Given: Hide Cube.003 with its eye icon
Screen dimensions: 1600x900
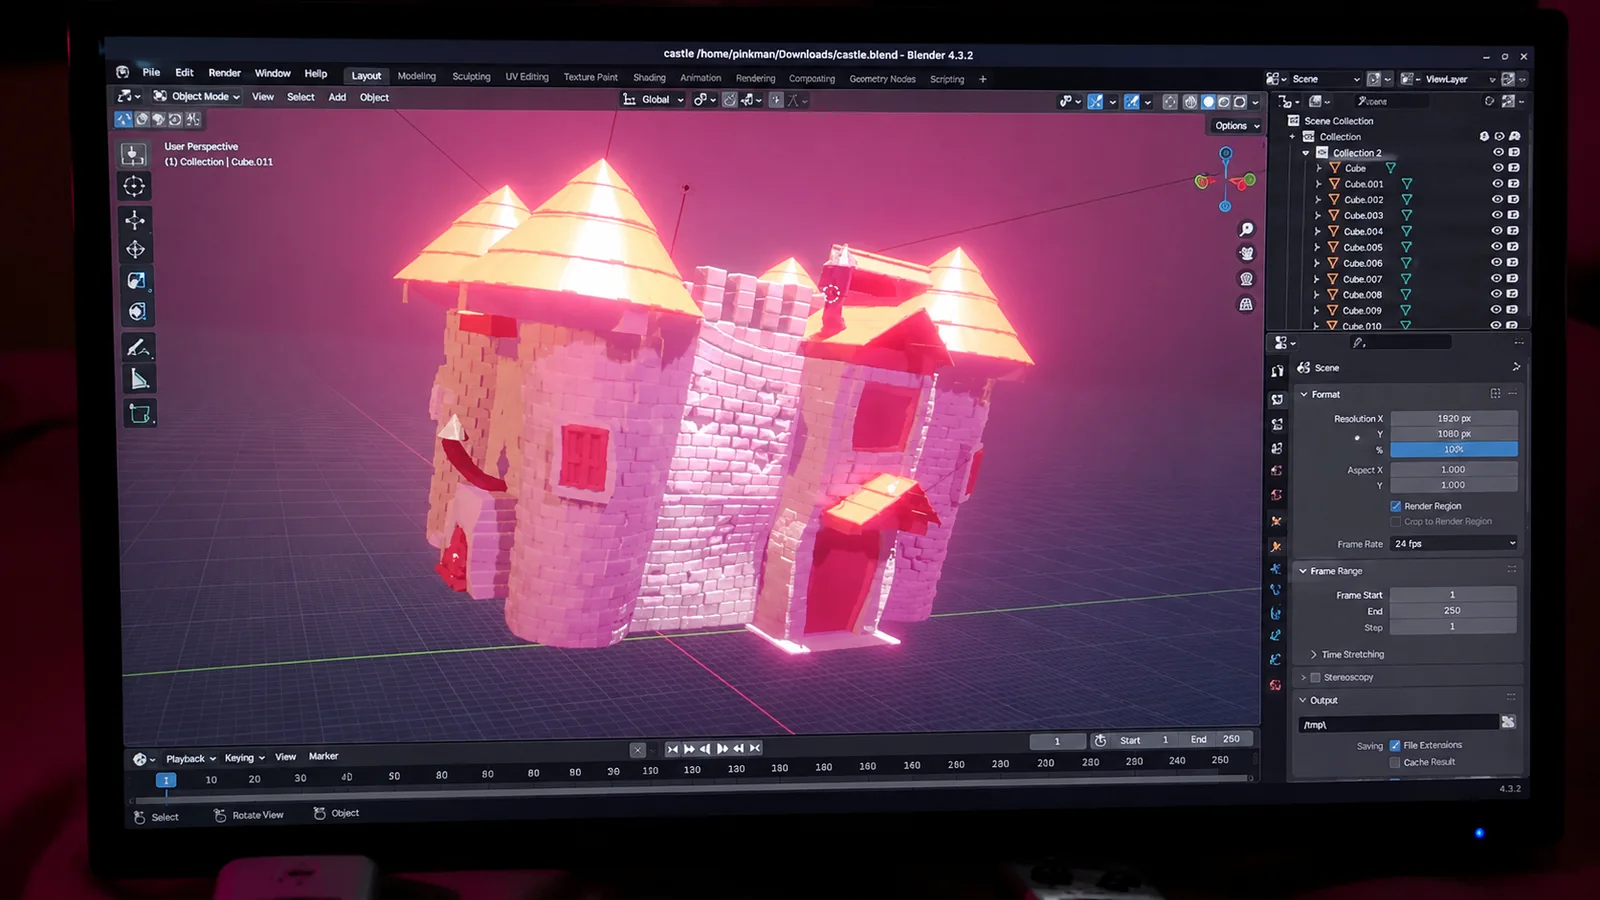Looking at the screenshot, I should pos(1498,215).
